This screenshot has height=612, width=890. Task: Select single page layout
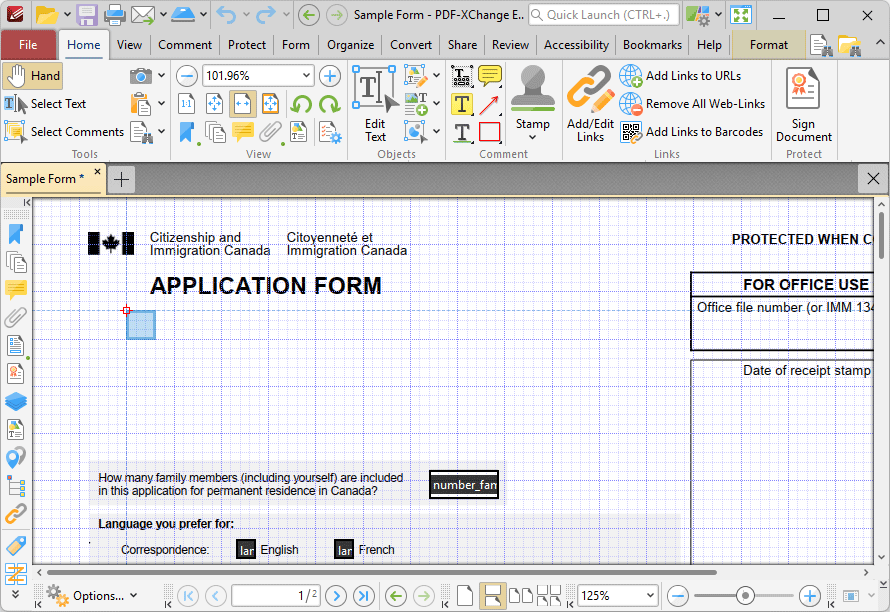pos(464,596)
